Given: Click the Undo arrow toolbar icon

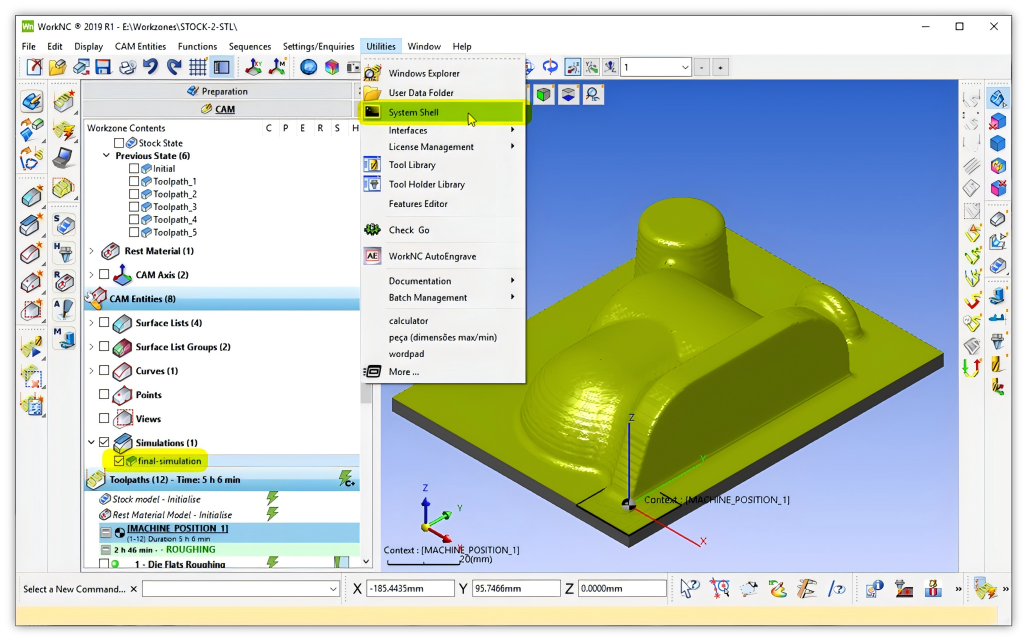Looking at the screenshot, I should point(151,67).
